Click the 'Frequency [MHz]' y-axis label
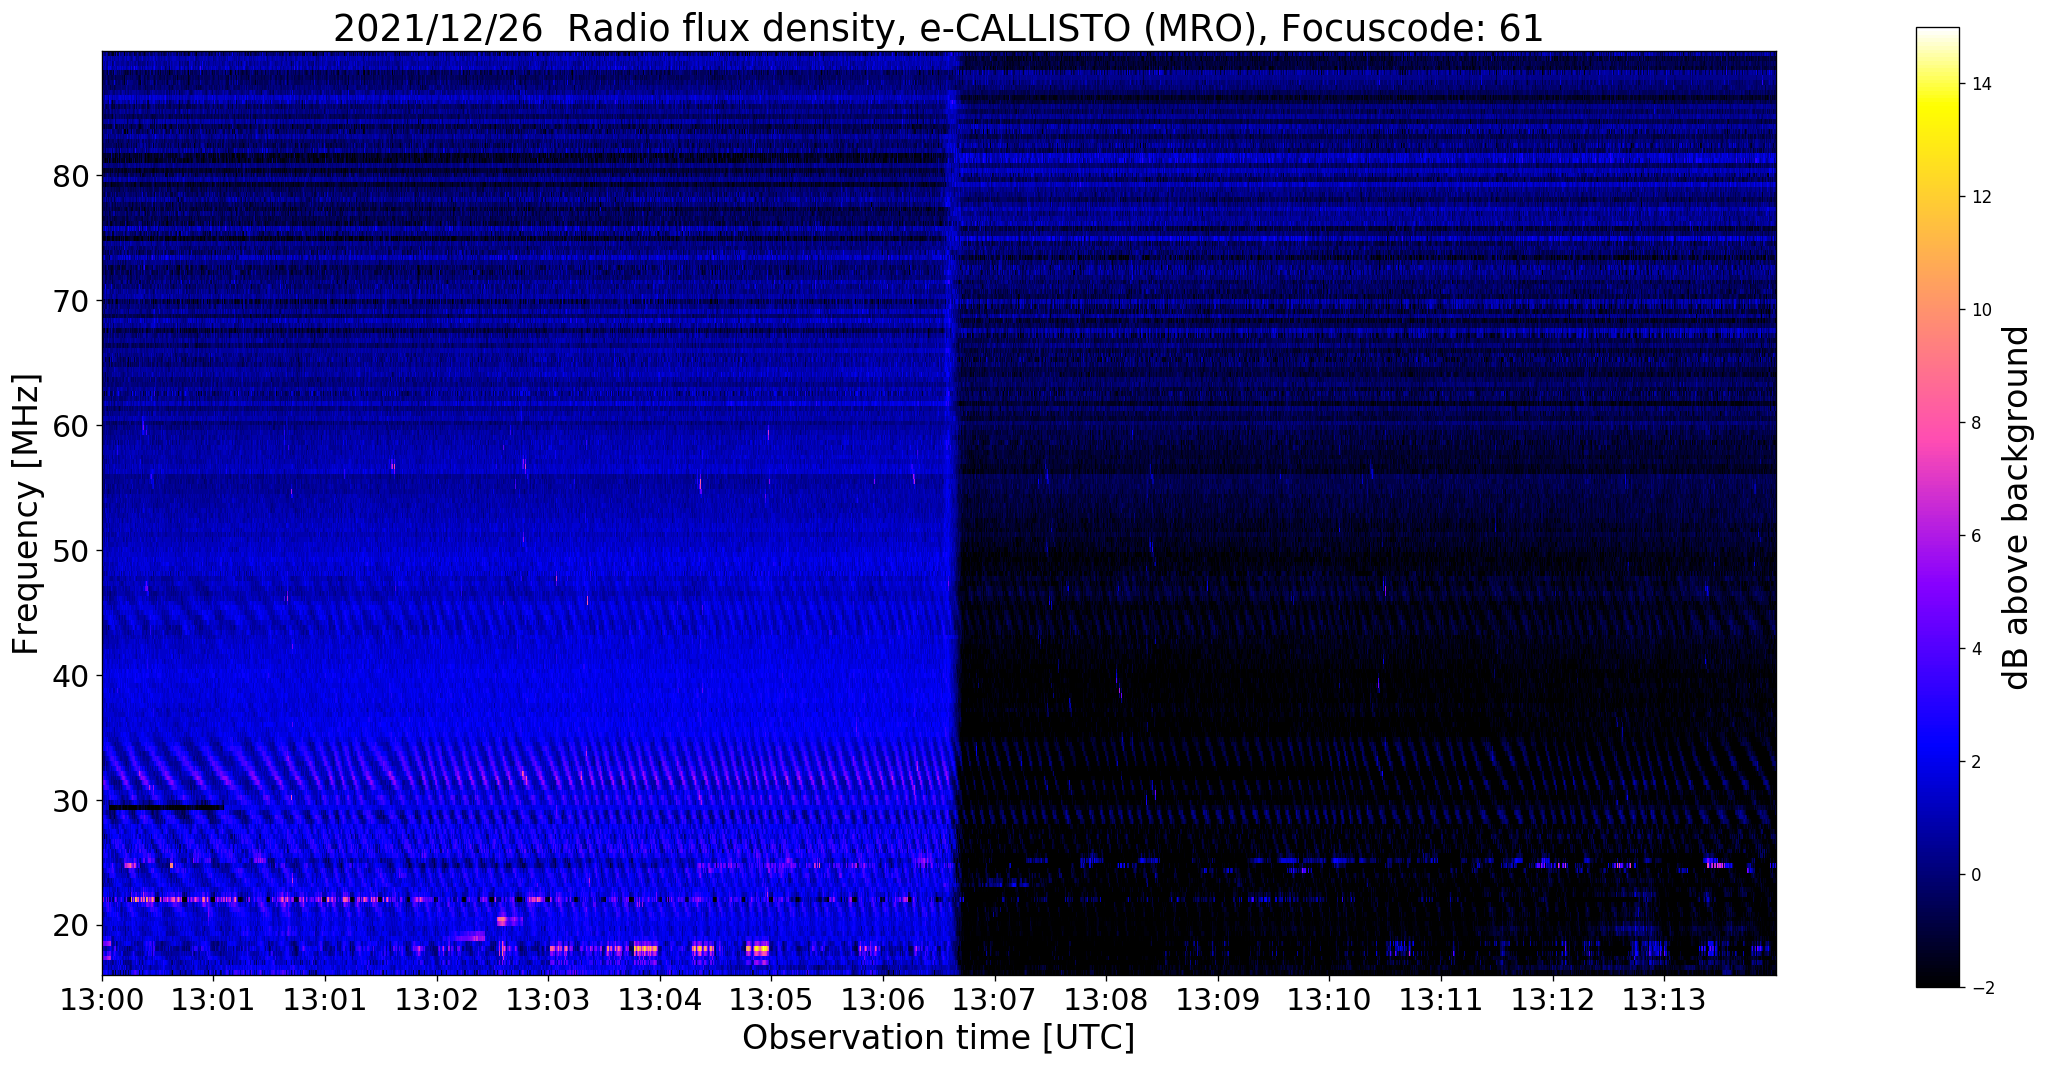The width and height of the screenshot is (2047, 1067). coord(27,514)
